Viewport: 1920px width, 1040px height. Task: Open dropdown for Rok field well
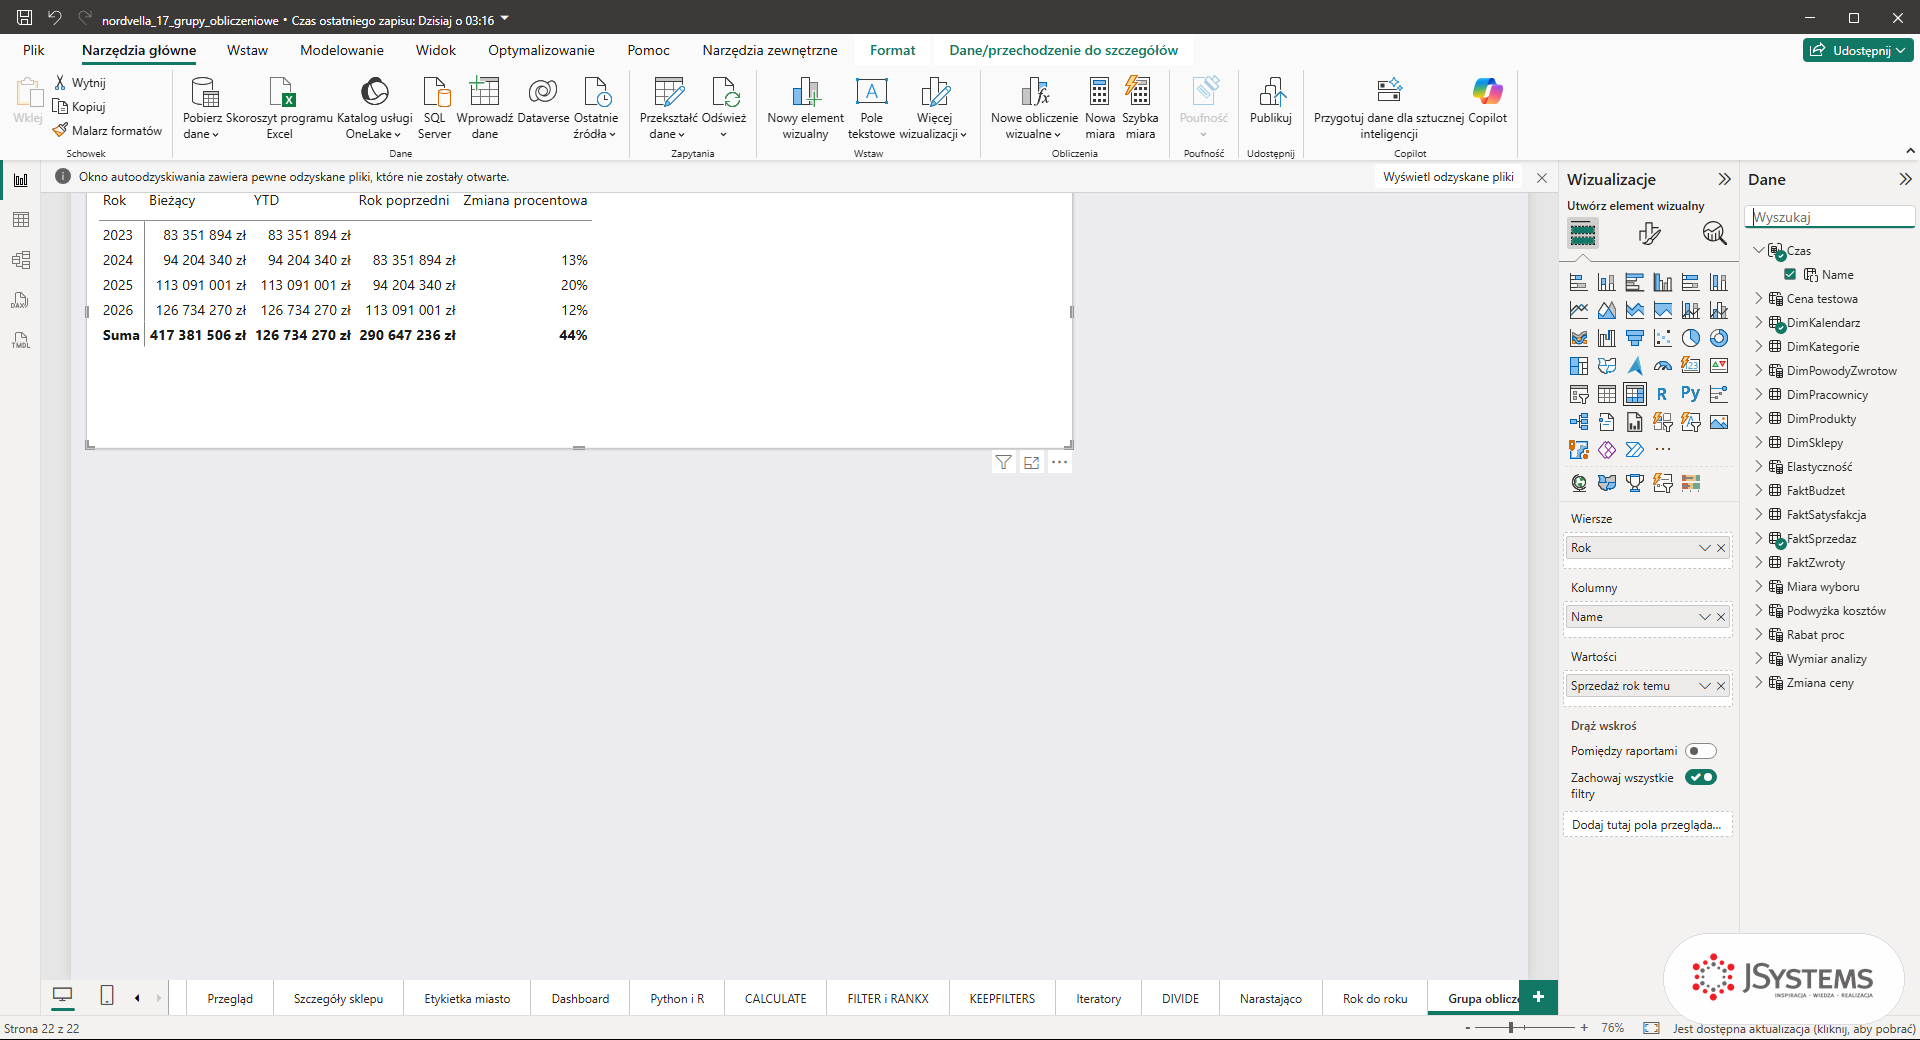(x=1705, y=548)
